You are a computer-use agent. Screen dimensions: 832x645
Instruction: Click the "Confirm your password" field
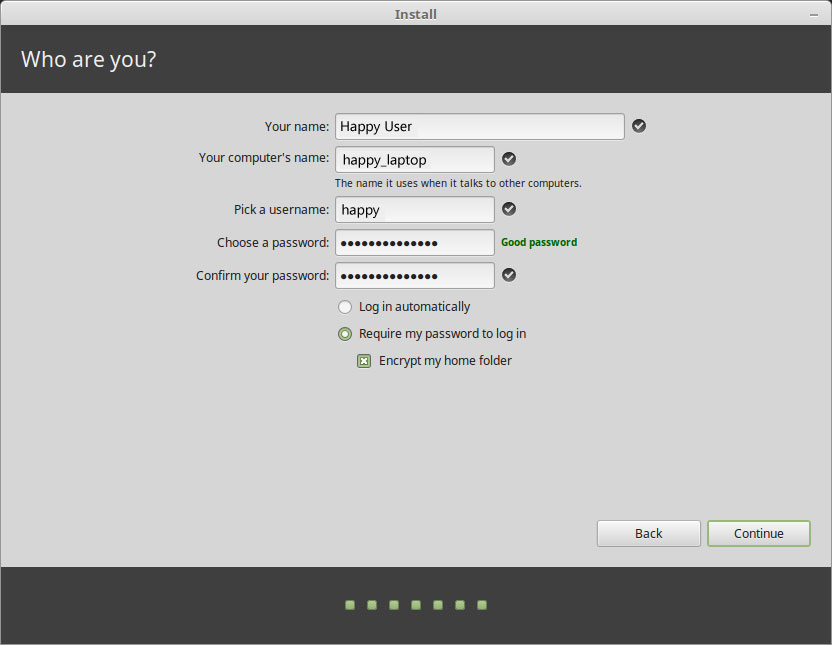click(x=414, y=275)
